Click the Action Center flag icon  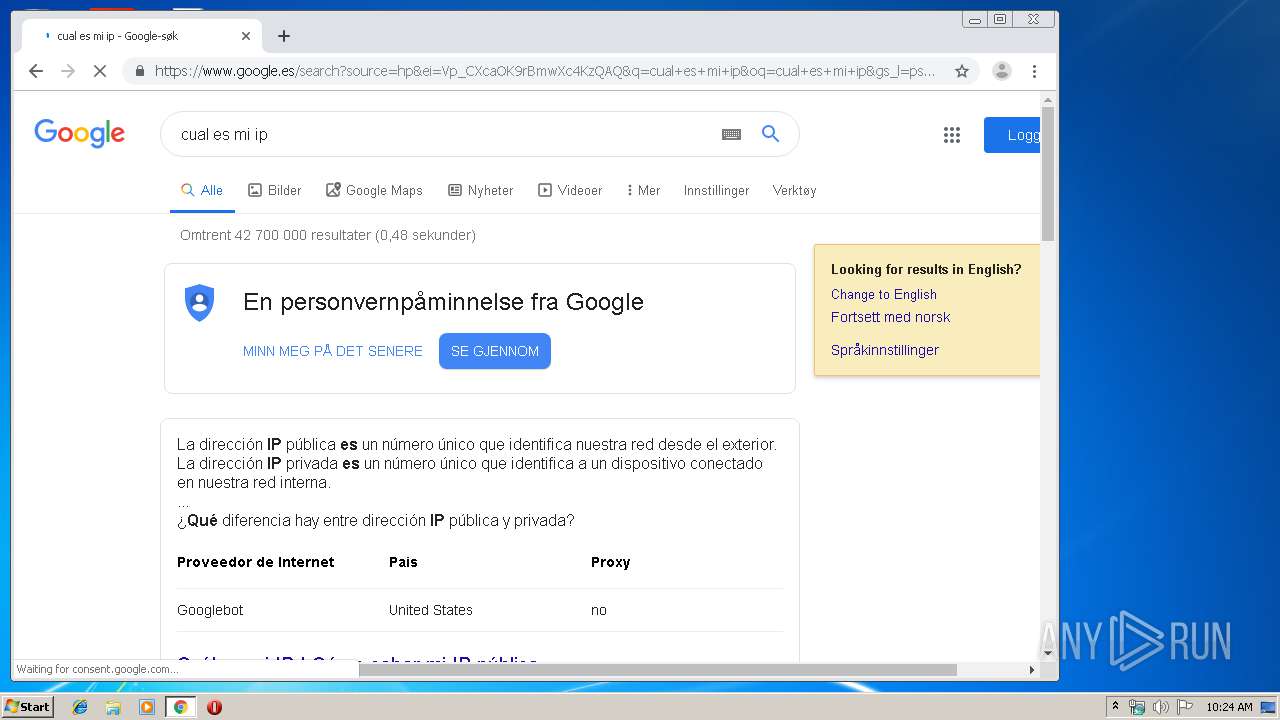click(1185, 707)
